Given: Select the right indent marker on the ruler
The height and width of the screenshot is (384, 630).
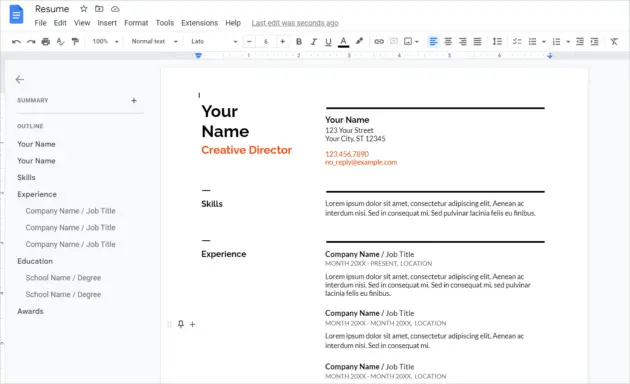Looking at the screenshot, I should [x=550, y=56].
